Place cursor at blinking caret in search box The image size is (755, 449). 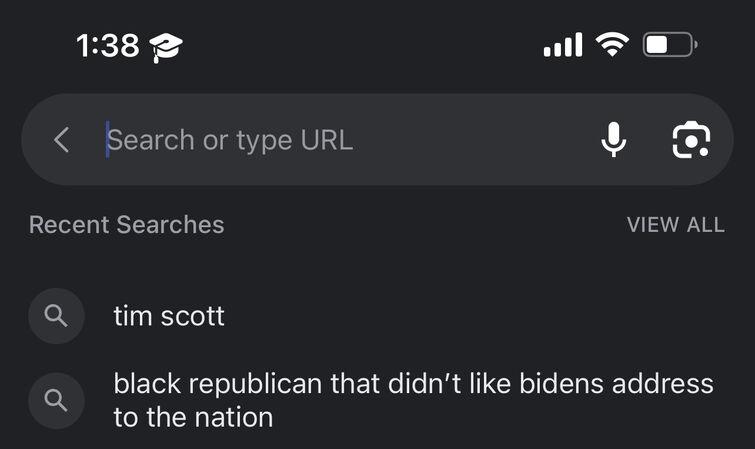point(107,139)
